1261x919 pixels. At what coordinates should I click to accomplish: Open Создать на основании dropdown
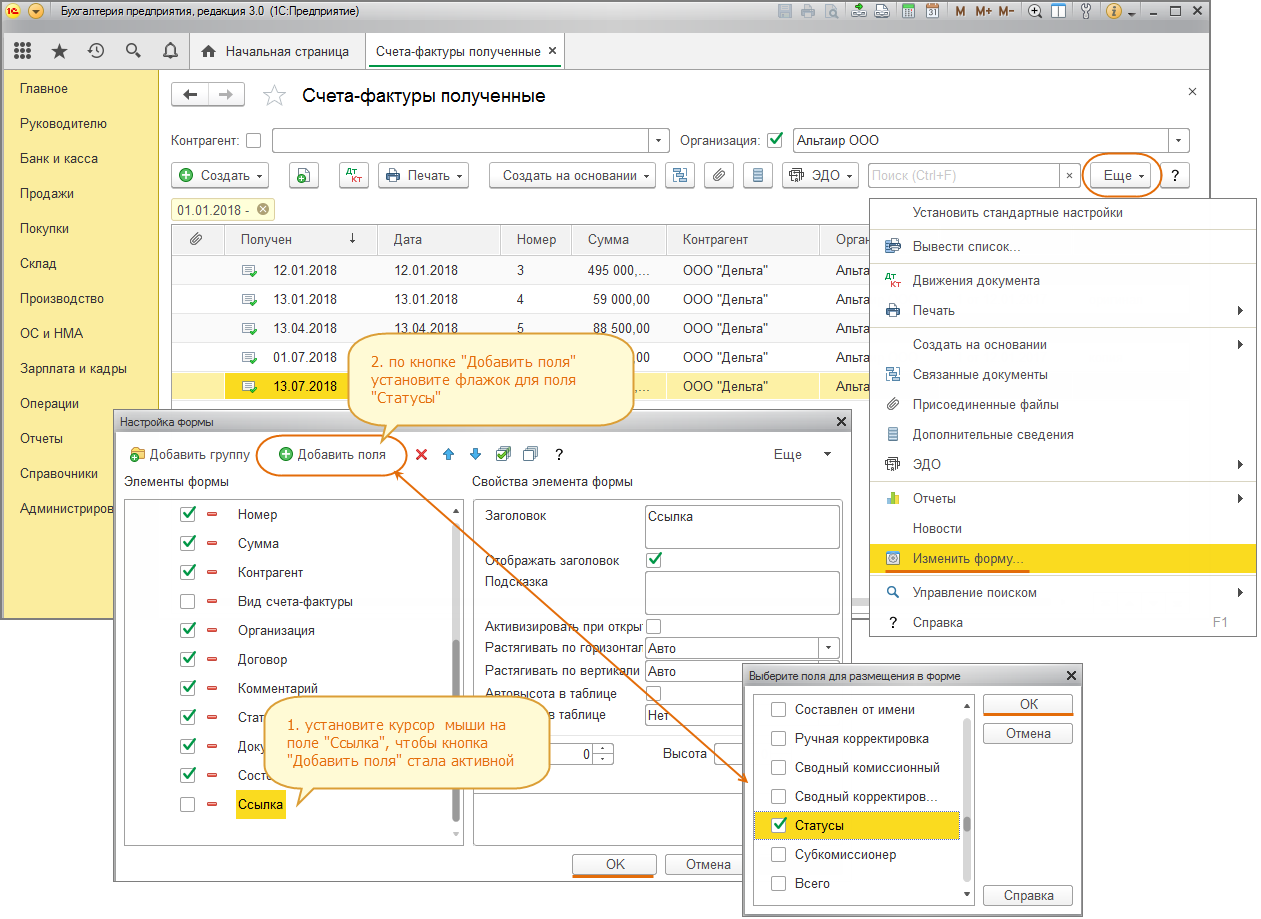572,175
